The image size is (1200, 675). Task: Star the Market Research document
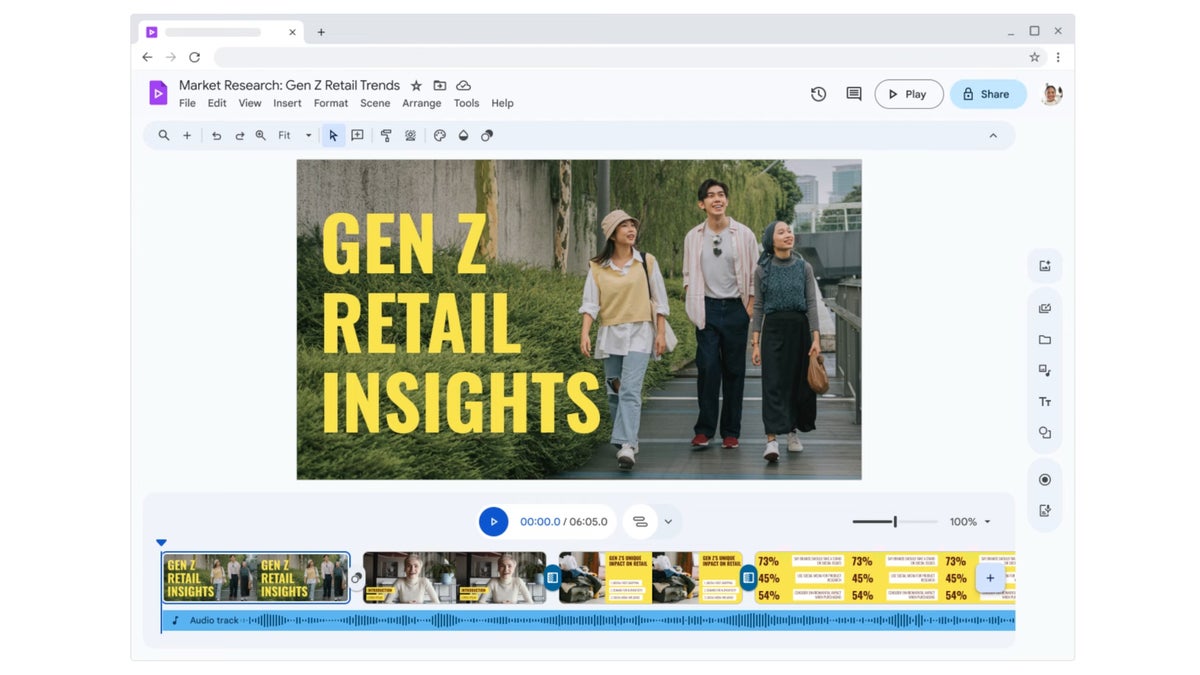point(416,86)
